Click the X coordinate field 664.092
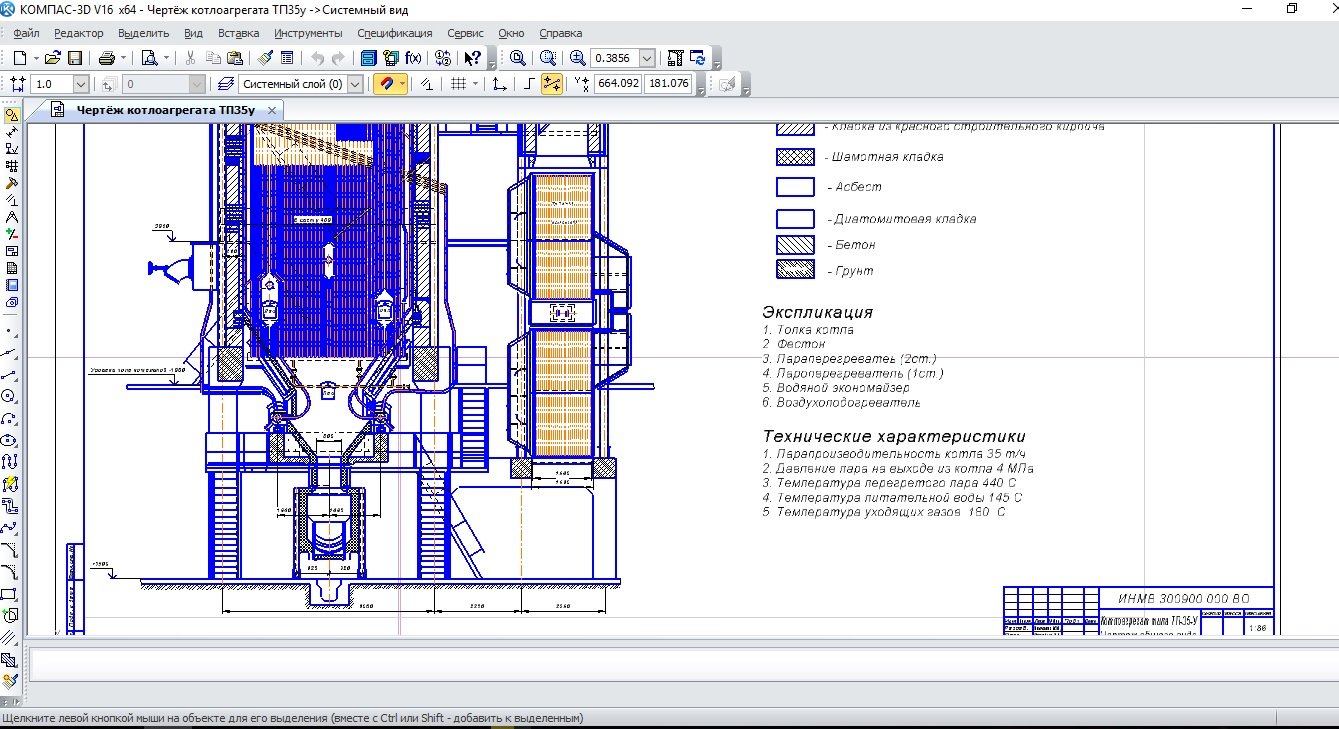This screenshot has height=729, width=1339. [618, 84]
